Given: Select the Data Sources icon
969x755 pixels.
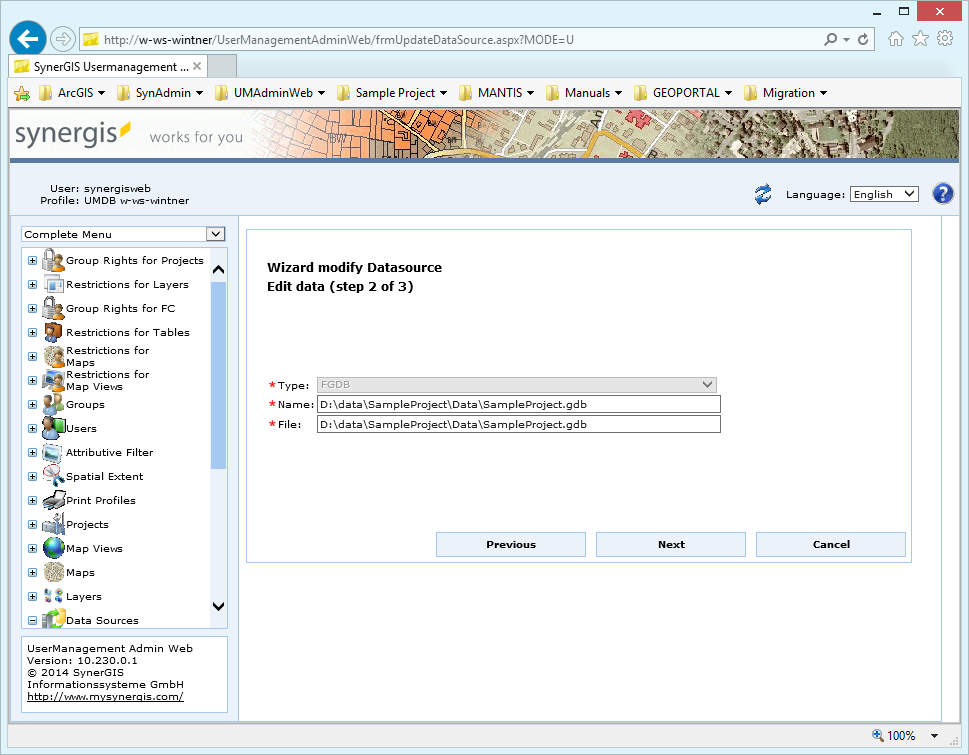Looking at the screenshot, I should [x=52, y=619].
